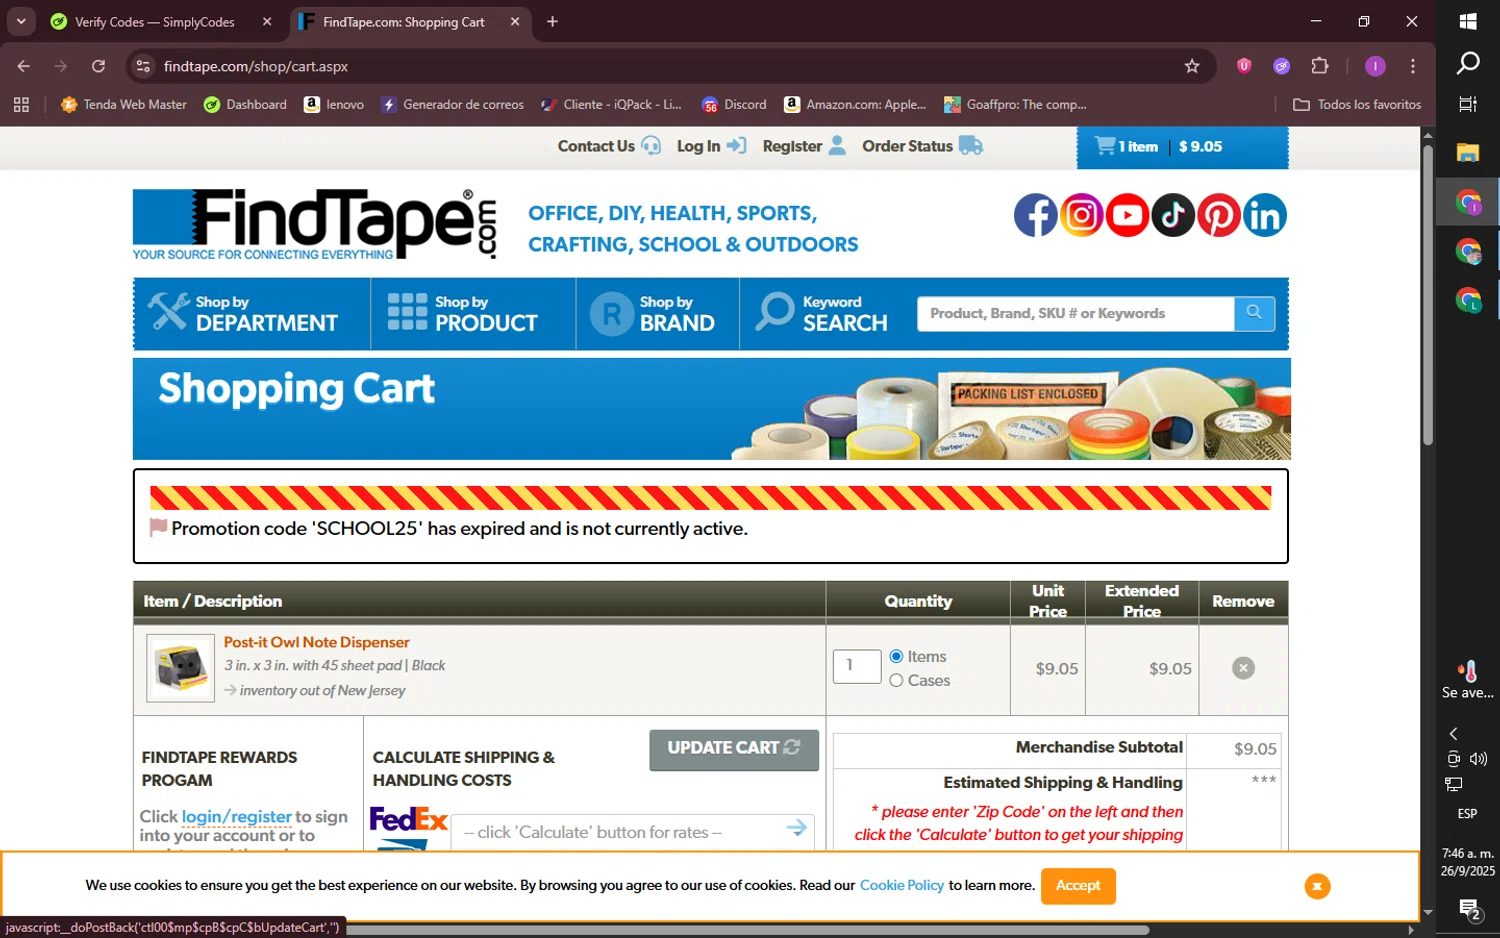This screenshot has width=1500, height=938.
Task: Click the UPDATE CART button
Action: coord(734,749)
